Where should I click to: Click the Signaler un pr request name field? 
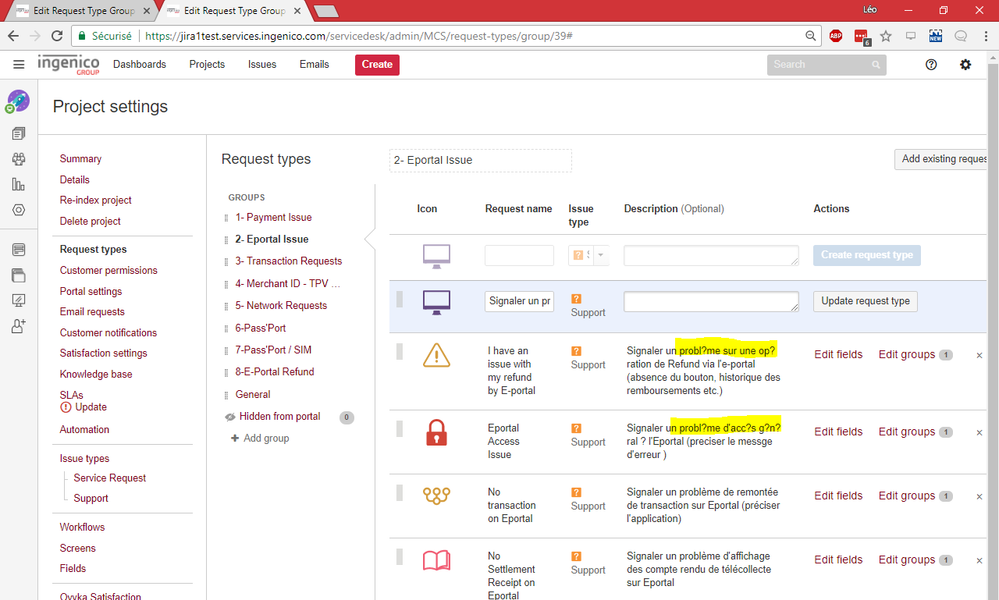click(x=519, y=301)
